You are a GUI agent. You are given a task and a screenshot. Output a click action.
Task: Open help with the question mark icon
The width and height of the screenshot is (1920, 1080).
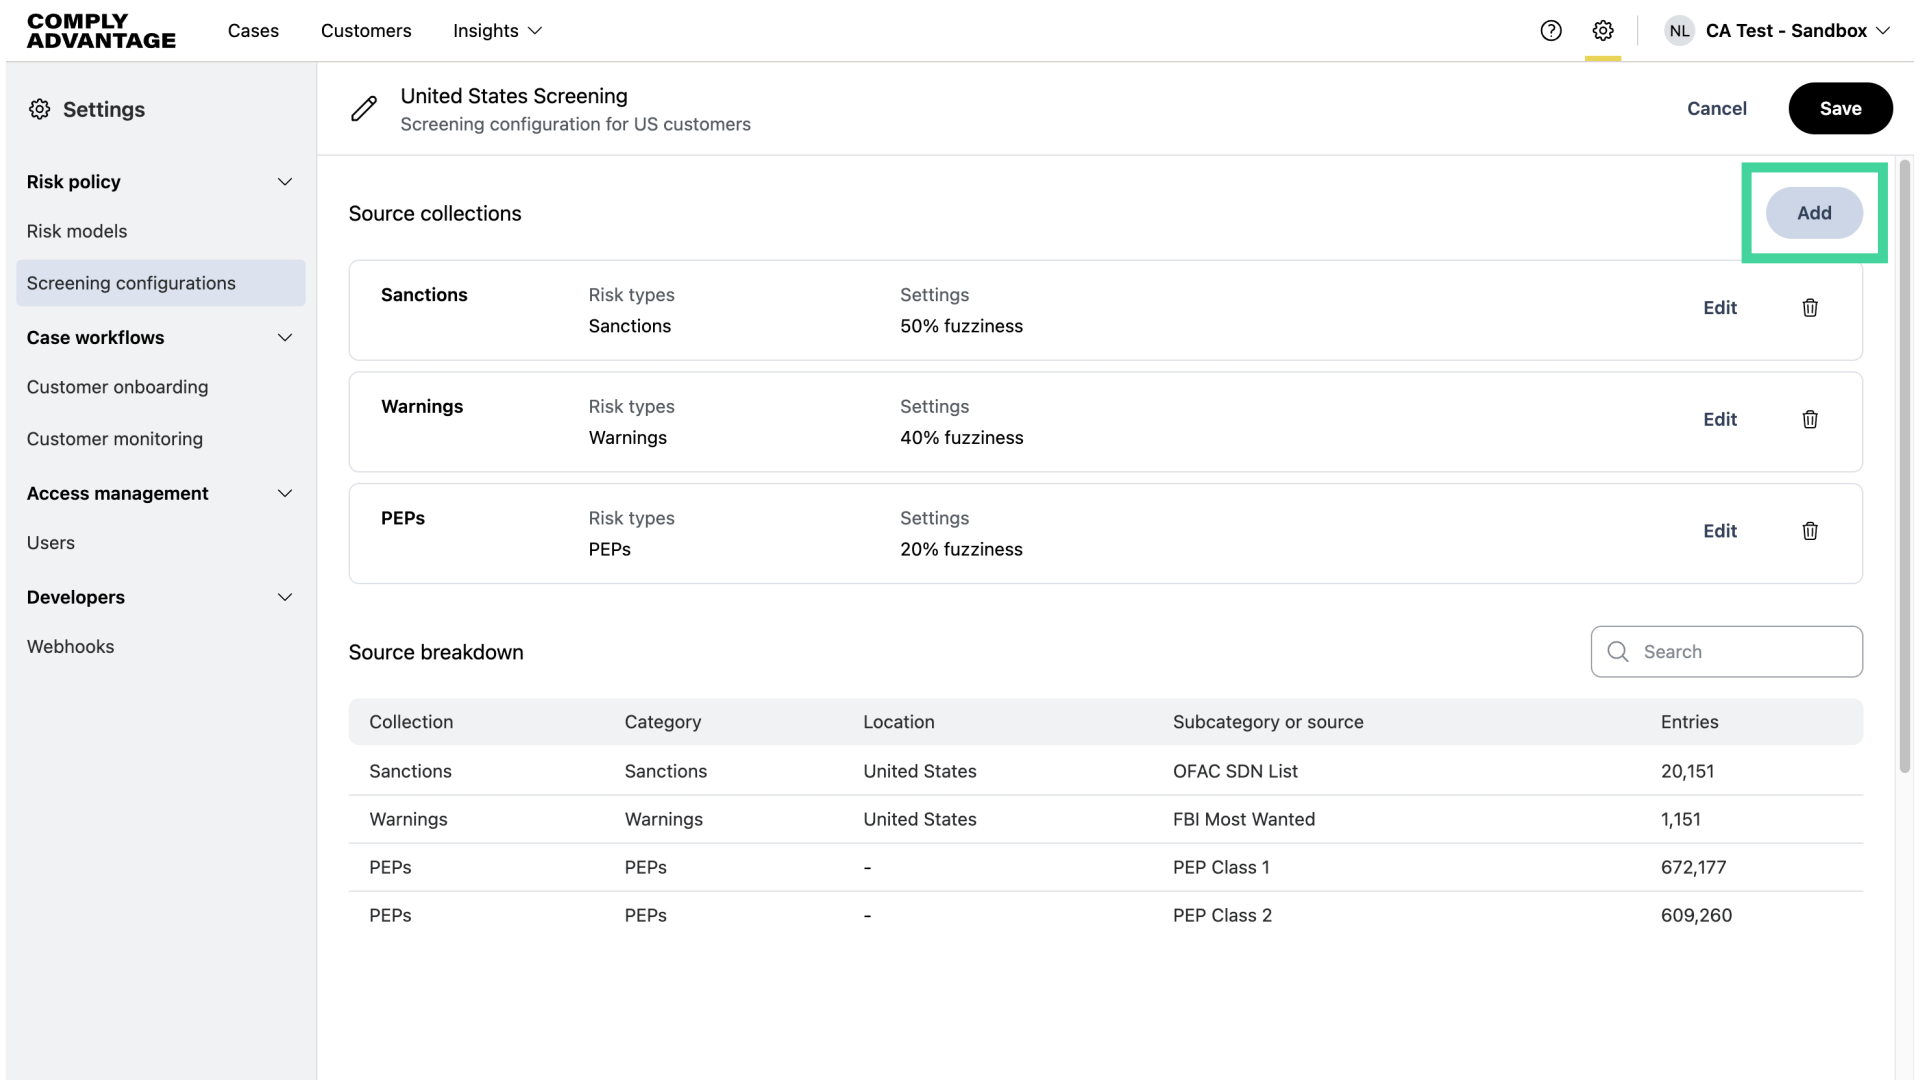(1551, 31)
